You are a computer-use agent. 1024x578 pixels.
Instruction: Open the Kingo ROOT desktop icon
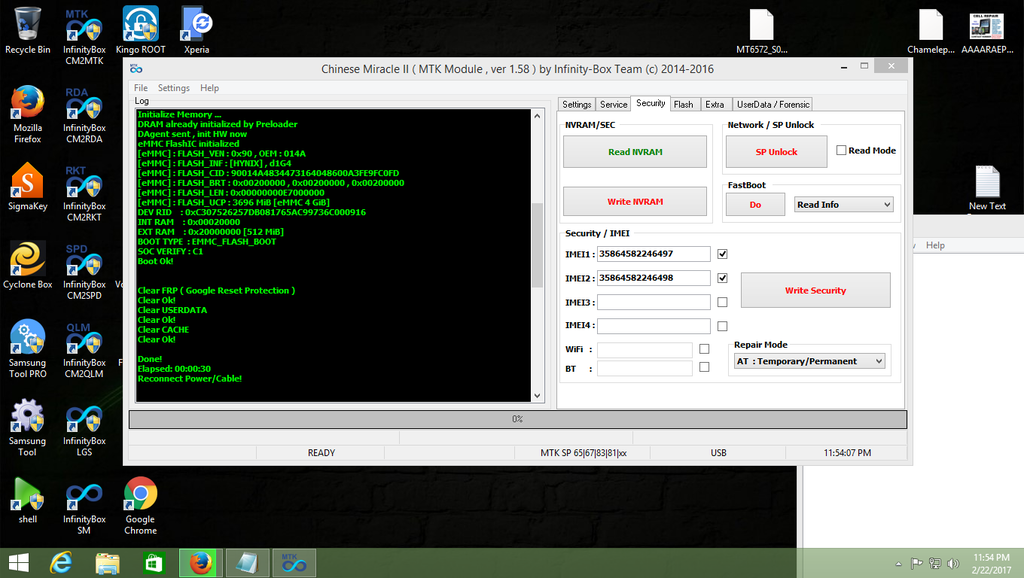[x=140, y=28]
